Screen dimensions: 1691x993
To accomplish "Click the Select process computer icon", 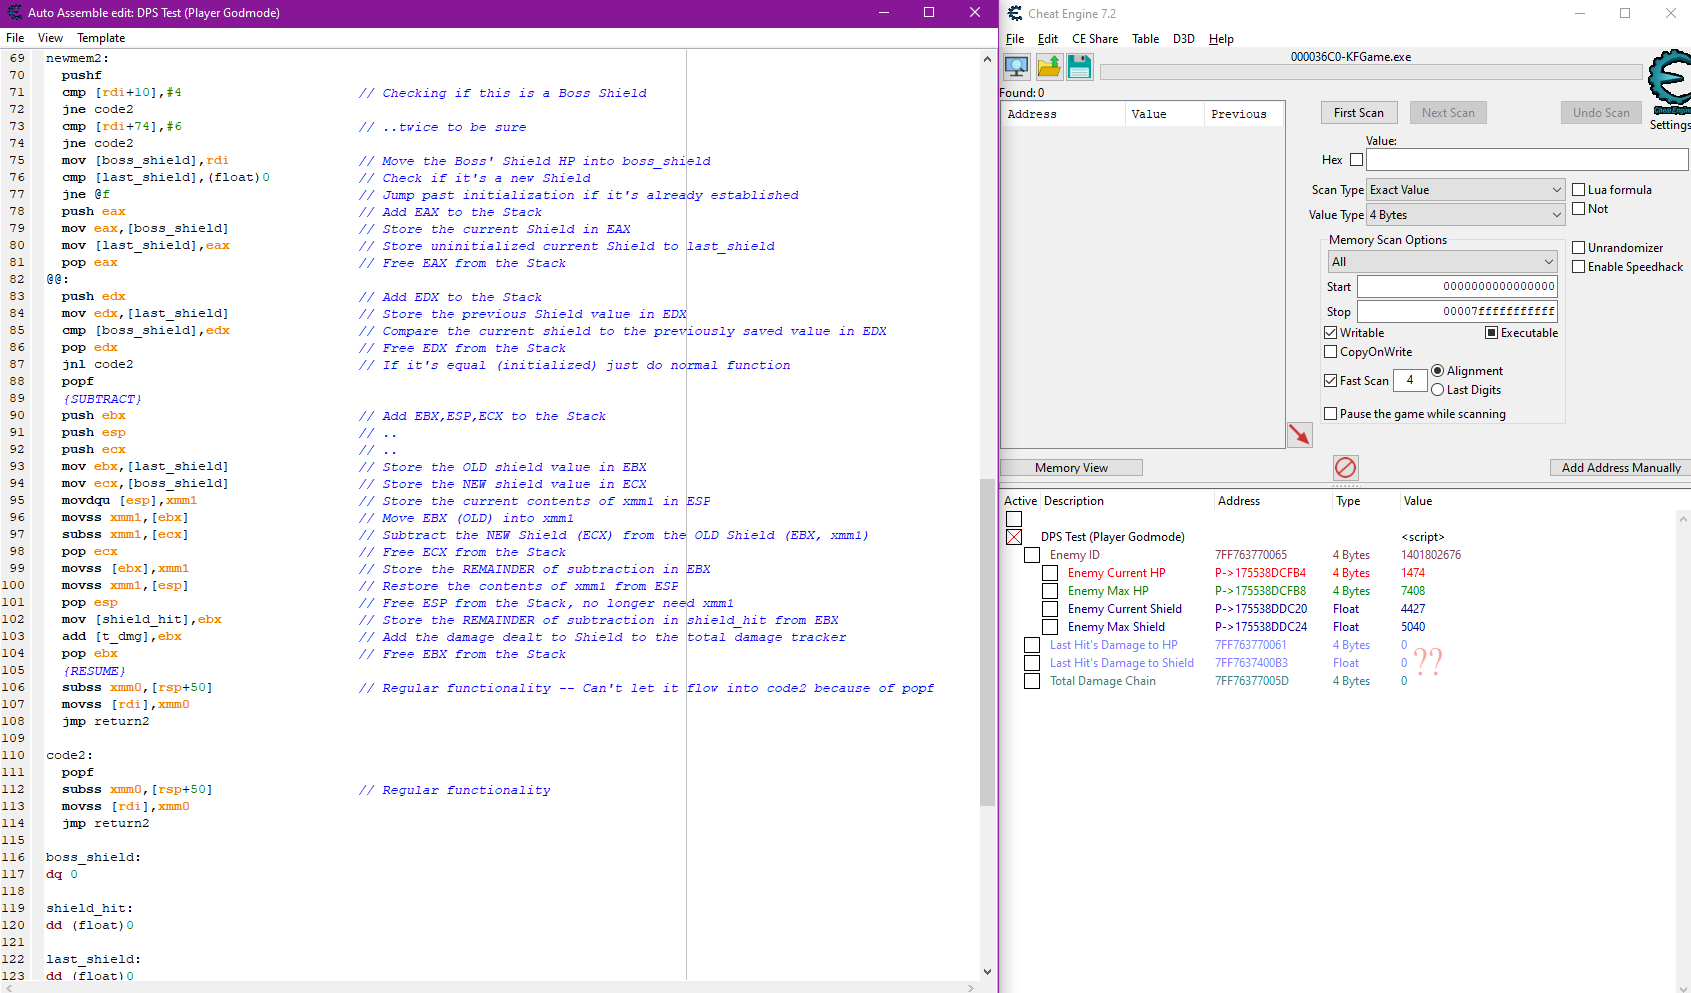I will click(x=1017, y=67).
